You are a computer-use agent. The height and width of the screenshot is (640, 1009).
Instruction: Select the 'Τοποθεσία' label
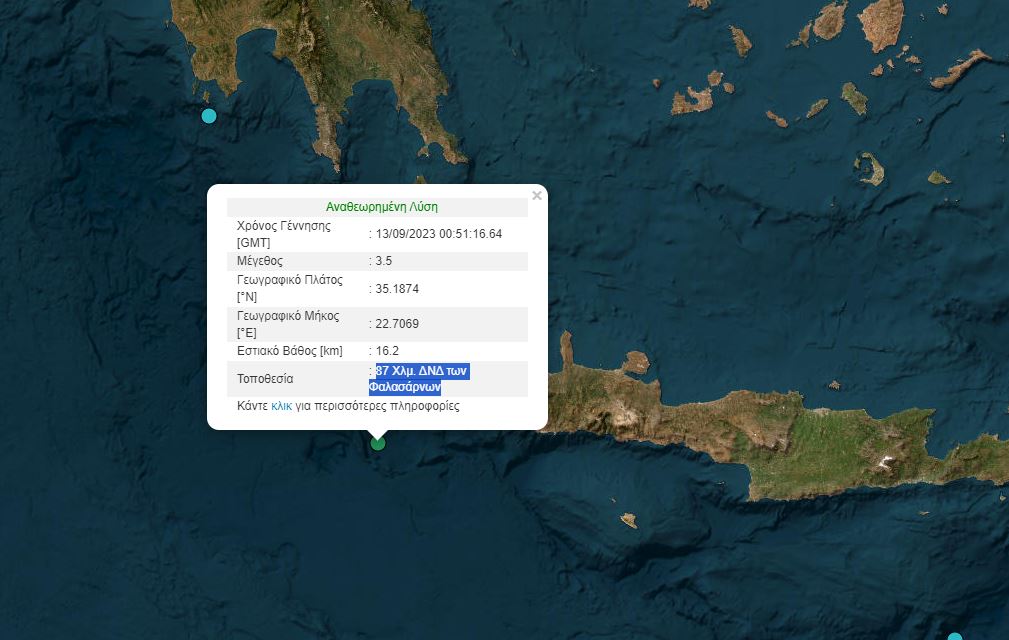coord(265,379)
